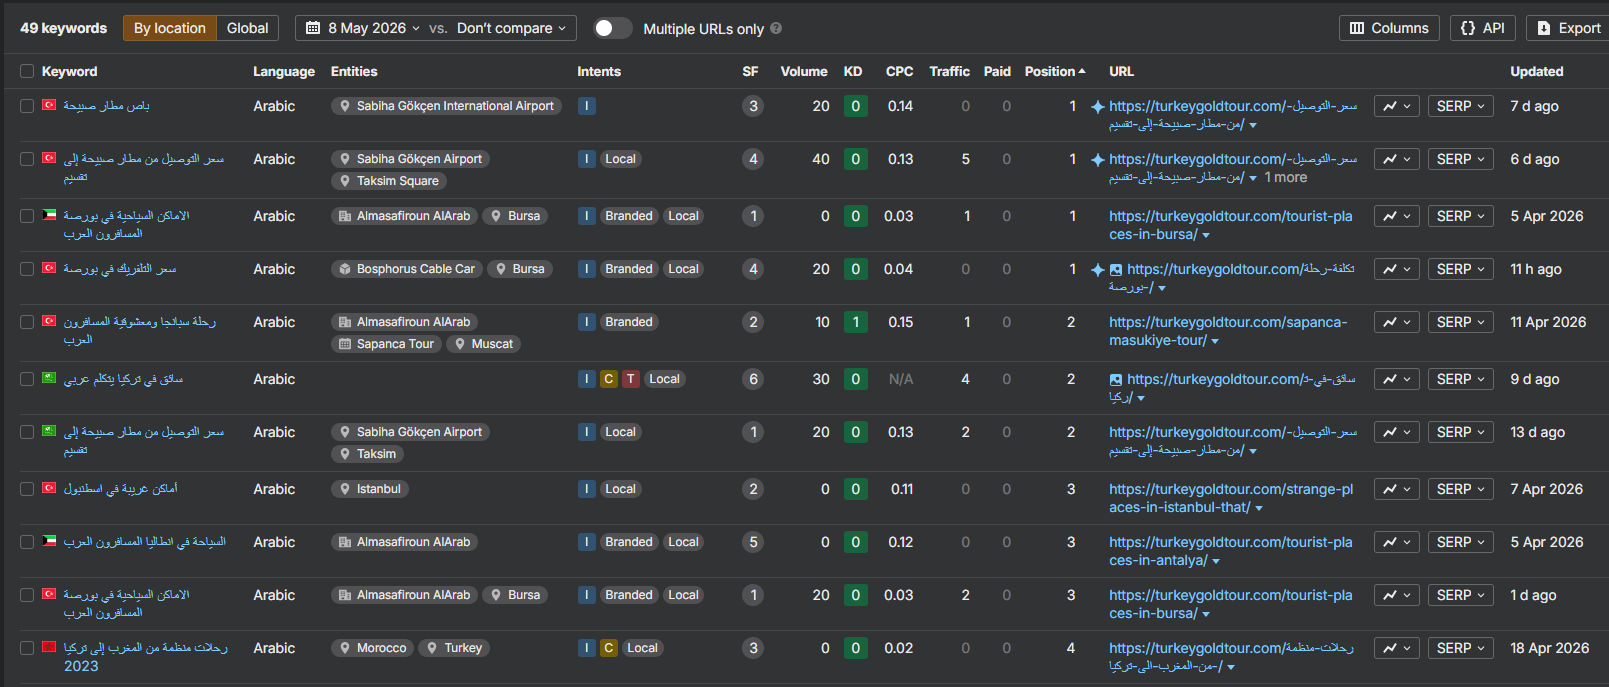Switch to the Global tab
This screenshot has width=1609, height=687.
pos(247,28)
